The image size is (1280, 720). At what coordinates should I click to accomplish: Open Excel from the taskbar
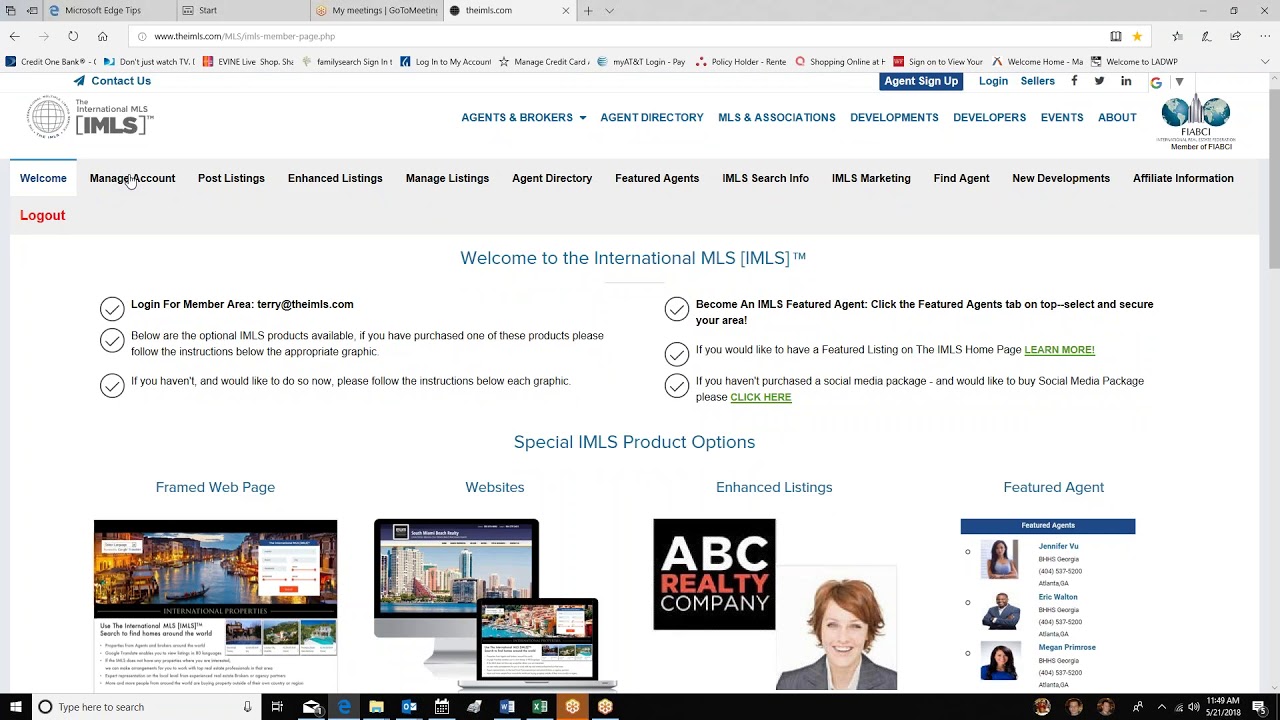540,707
